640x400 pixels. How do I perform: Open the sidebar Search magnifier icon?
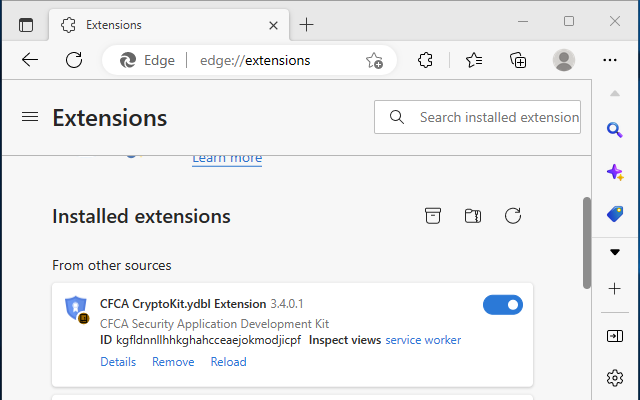point(615,129)
